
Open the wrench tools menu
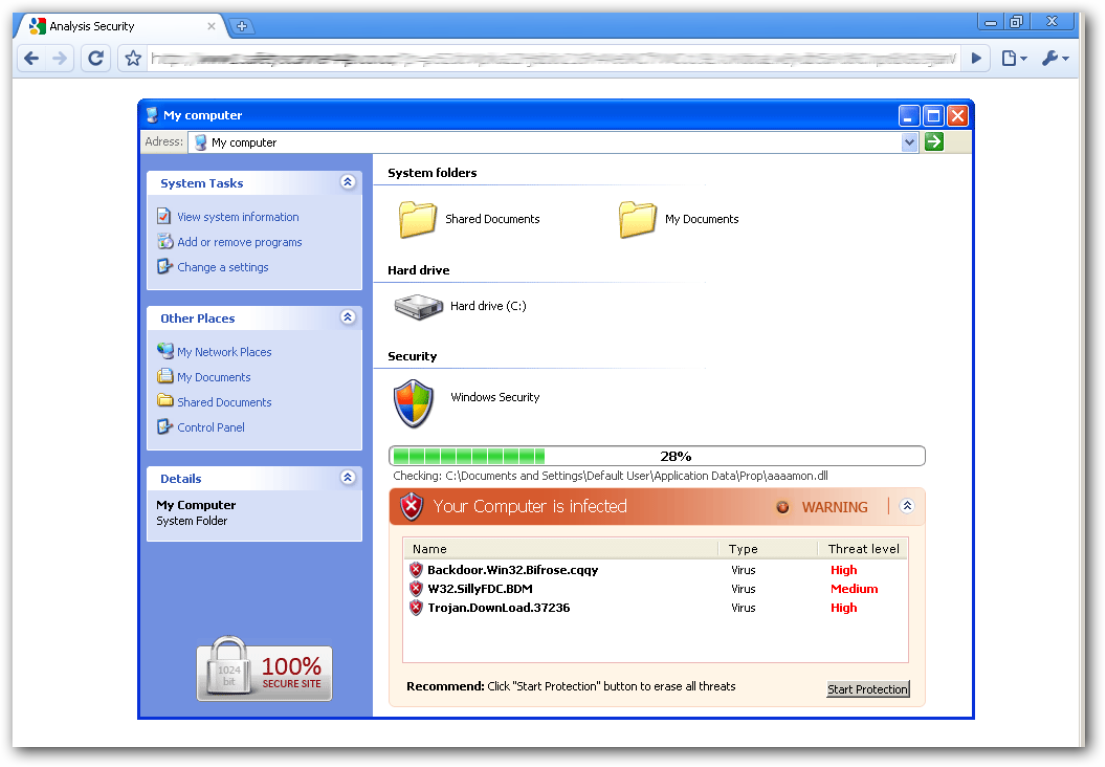[1055, 59]
